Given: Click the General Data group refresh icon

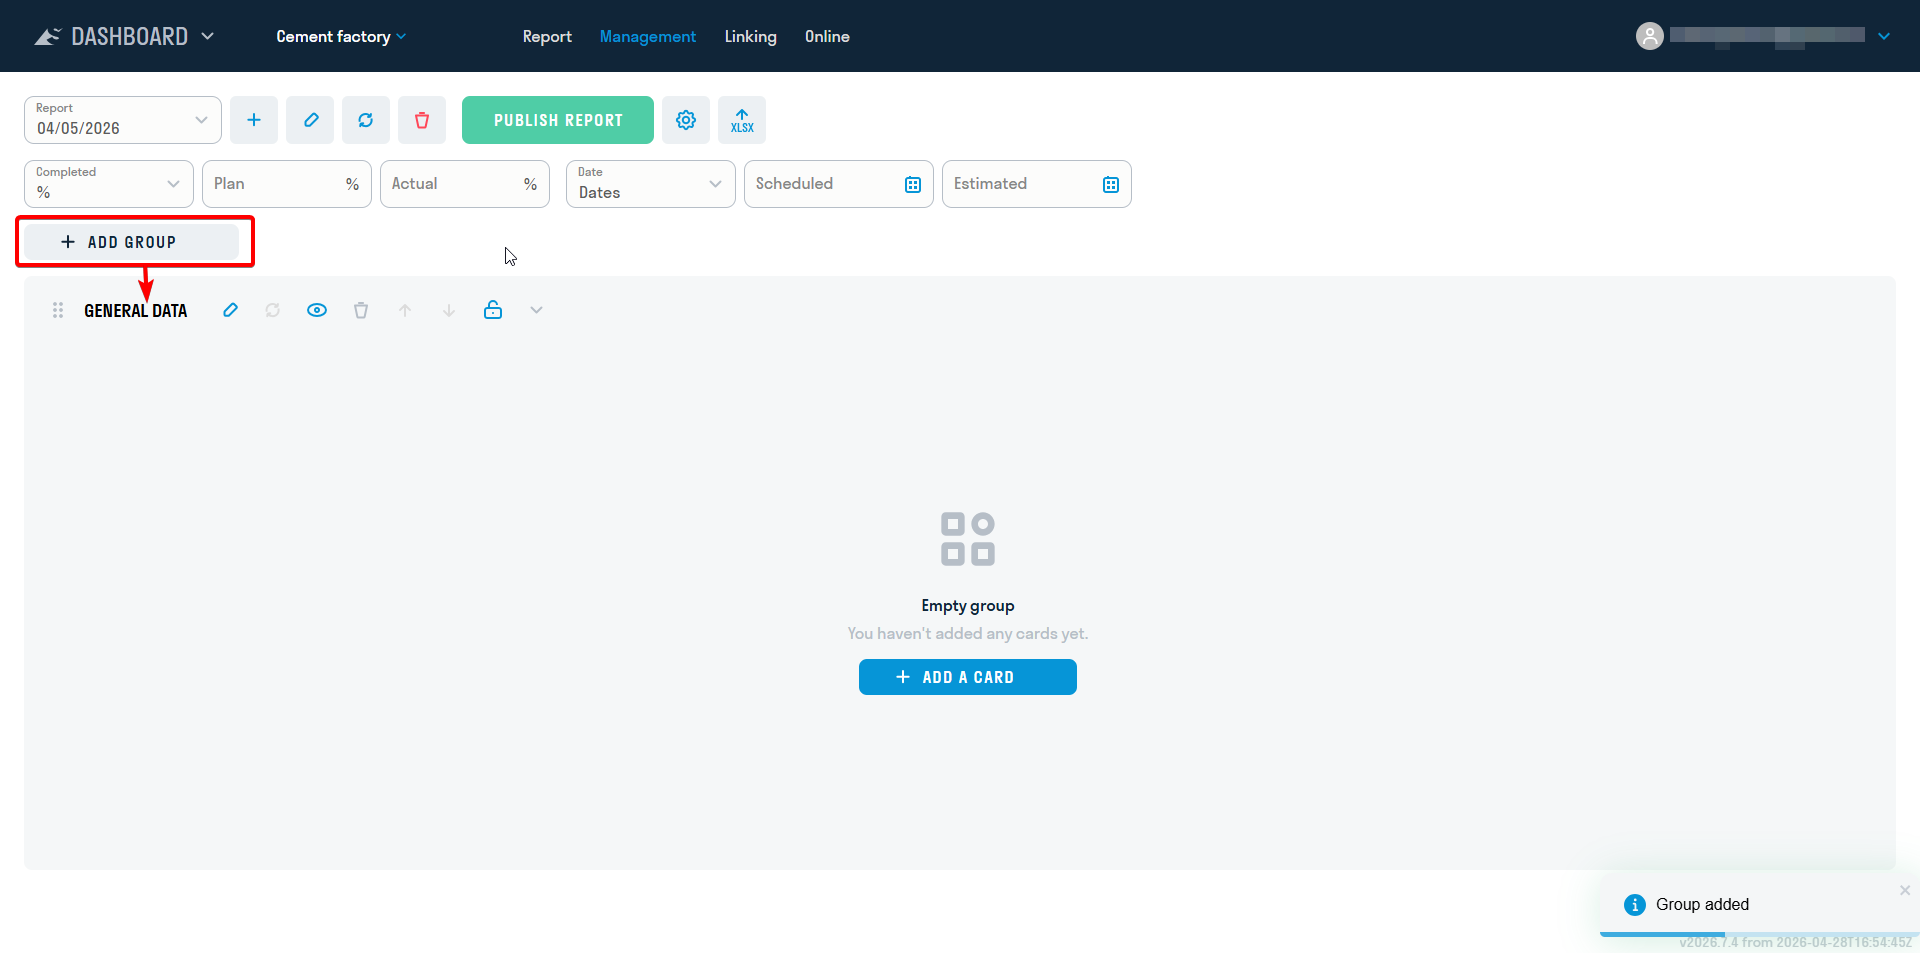Looking at the screenshot, I should 273,310.
